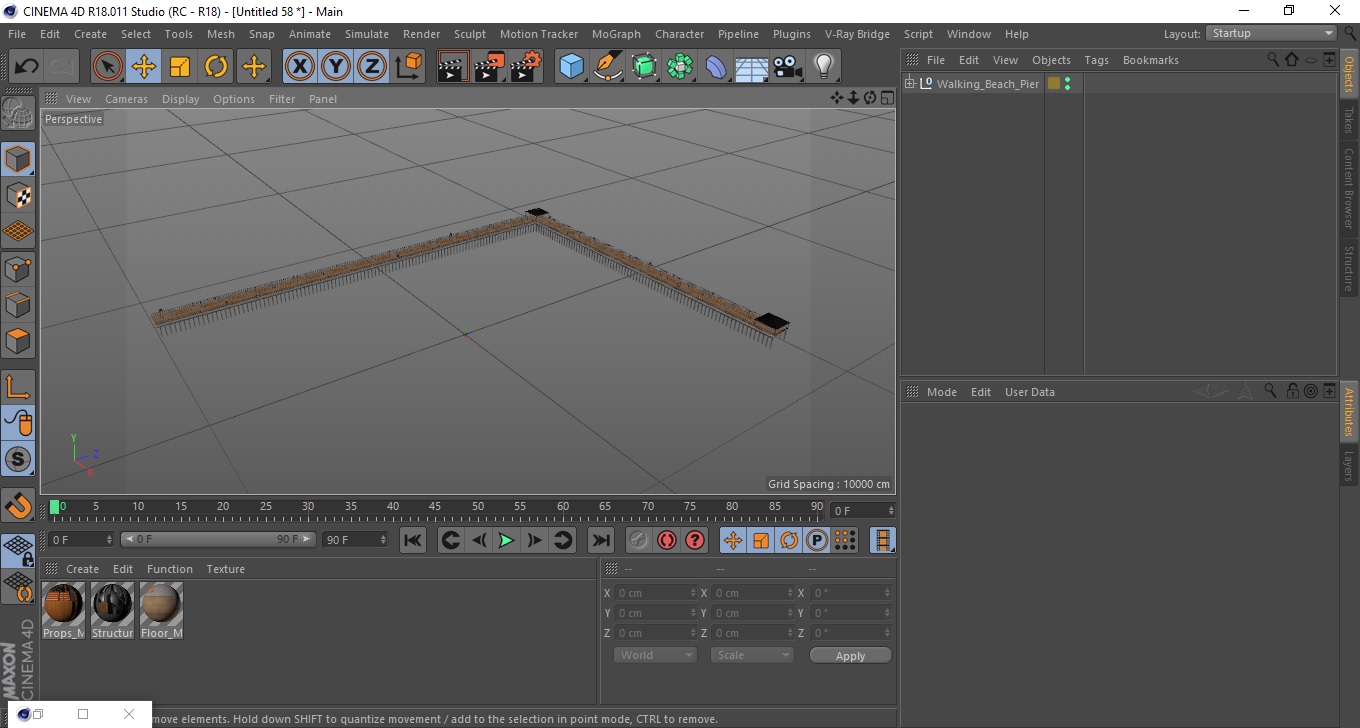The image size is (1360, 728).
Task: Add a Camera object
Action: pos(788,67)
